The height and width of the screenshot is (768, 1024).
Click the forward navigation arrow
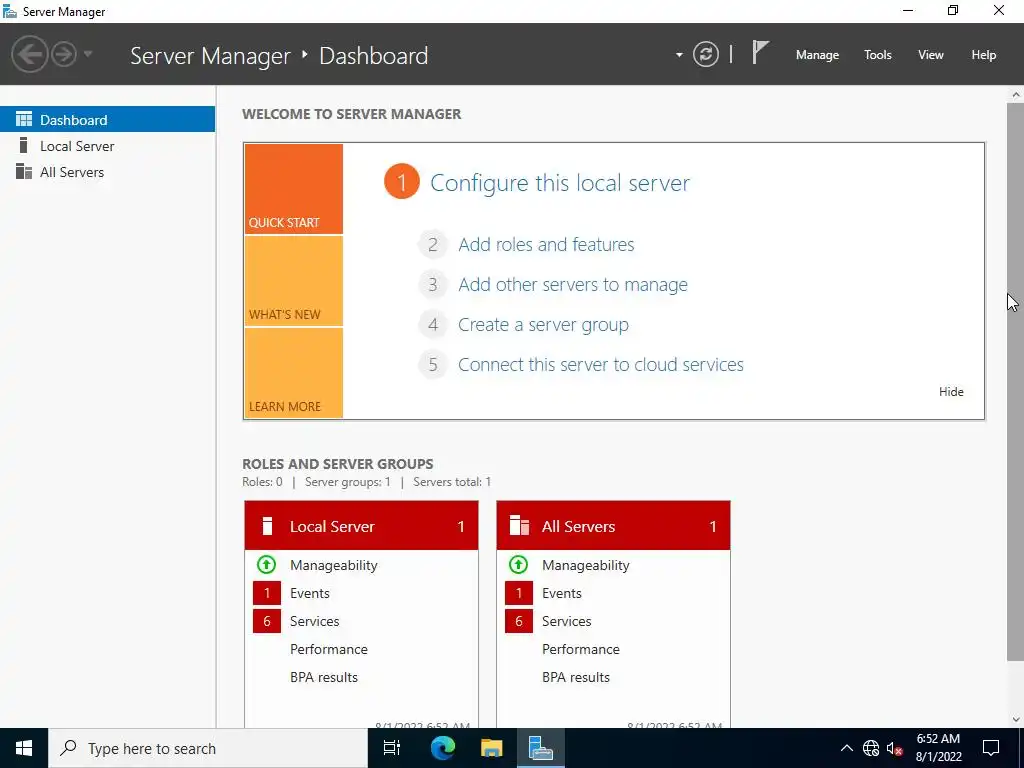point(64,54)
